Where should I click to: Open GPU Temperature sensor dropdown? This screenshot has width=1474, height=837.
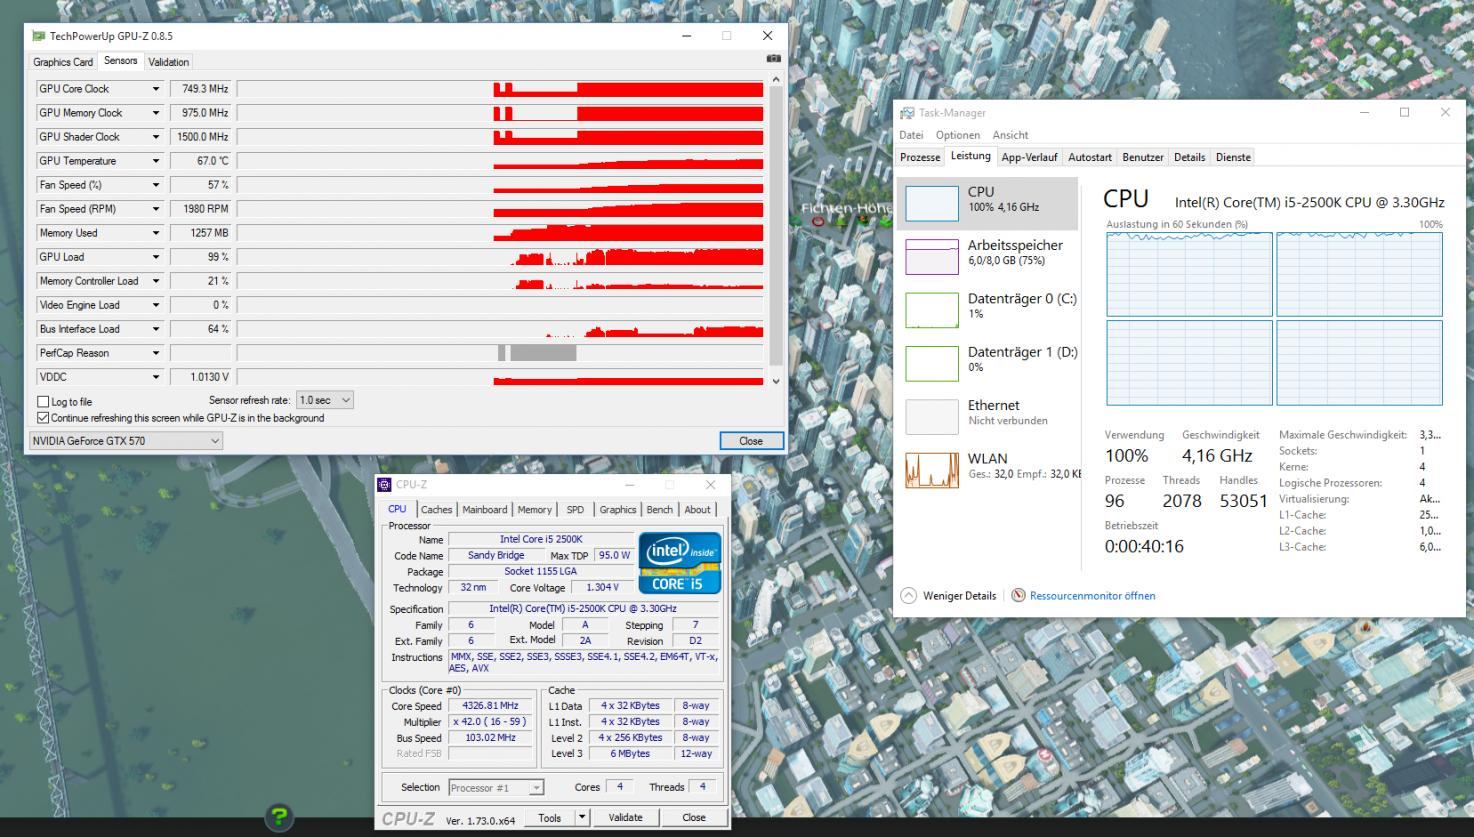coord(156,161)
